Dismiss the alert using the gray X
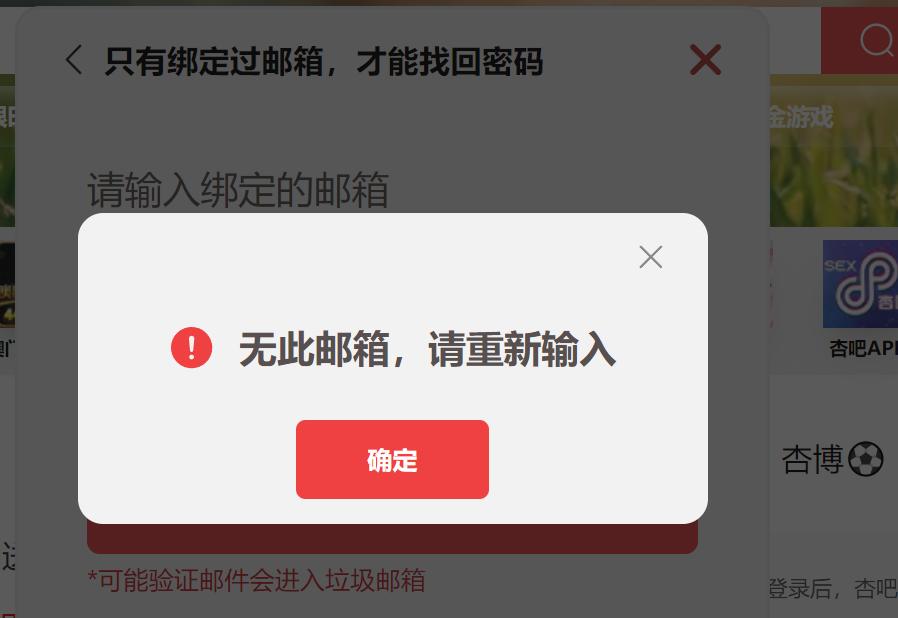This screenshot has width=898, height=618. [x=651, y=257]
